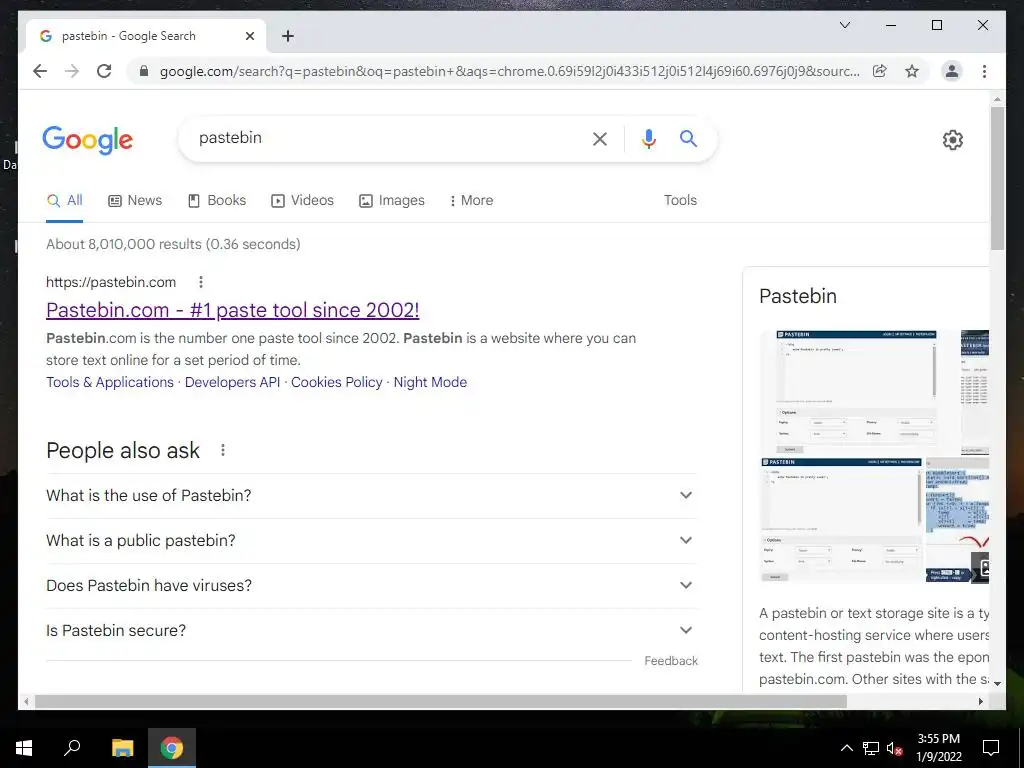Screen dimensions: 1024x768
Task: Click vertical scrollbar down arrow
Action: pos(997,684)
